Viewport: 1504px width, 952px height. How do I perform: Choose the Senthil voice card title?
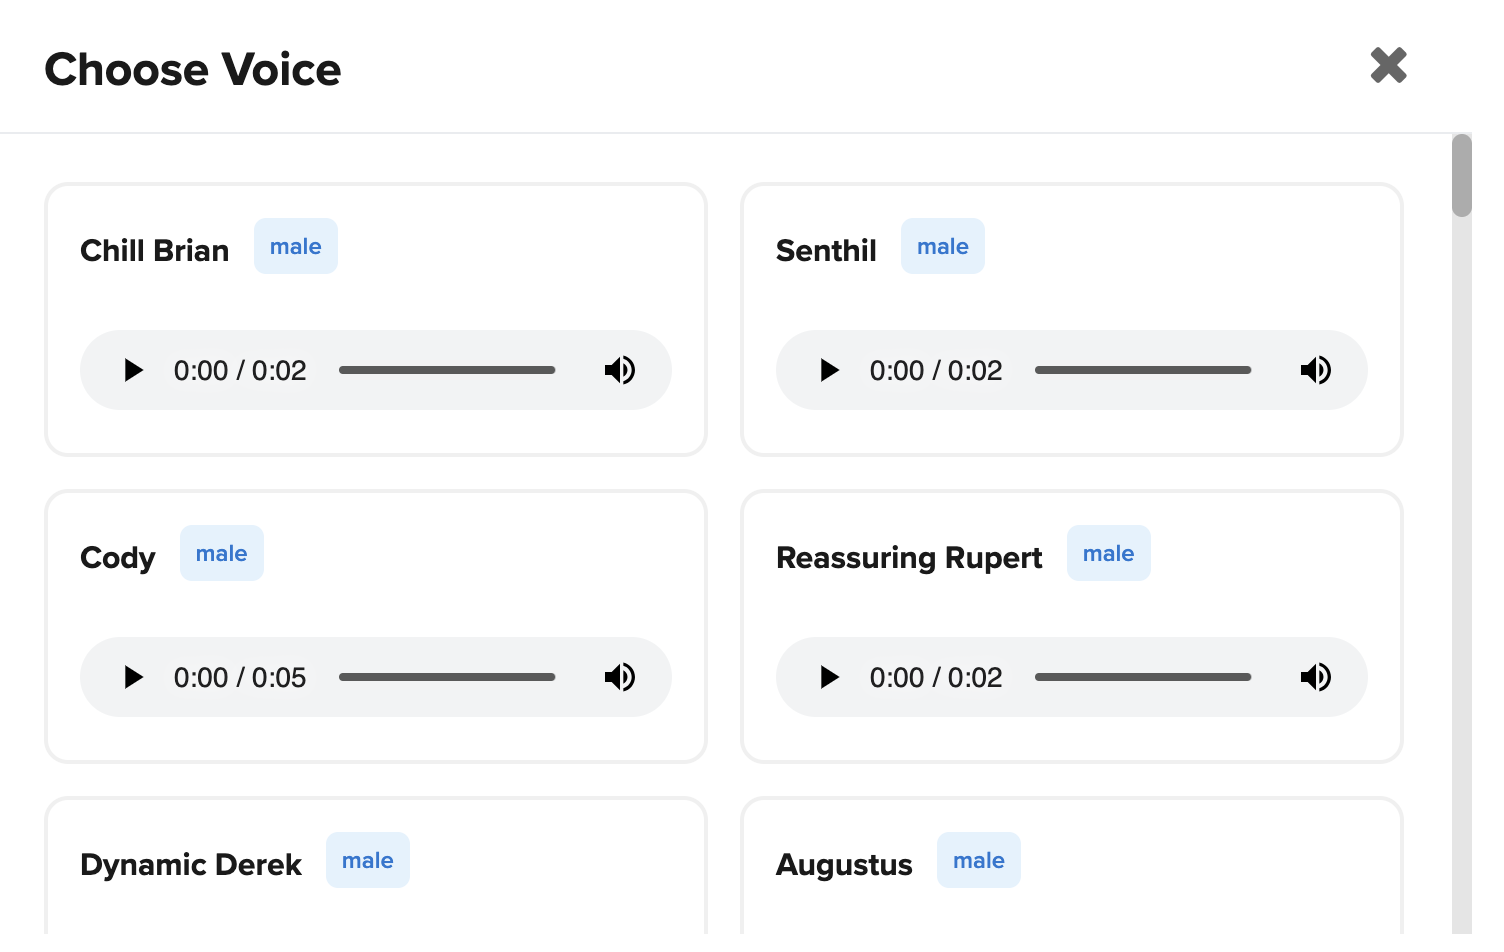tap(826, 251)
